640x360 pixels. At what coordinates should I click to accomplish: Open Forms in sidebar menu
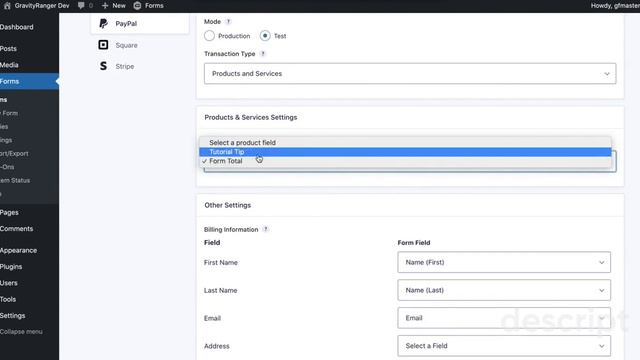coord(29,81)
